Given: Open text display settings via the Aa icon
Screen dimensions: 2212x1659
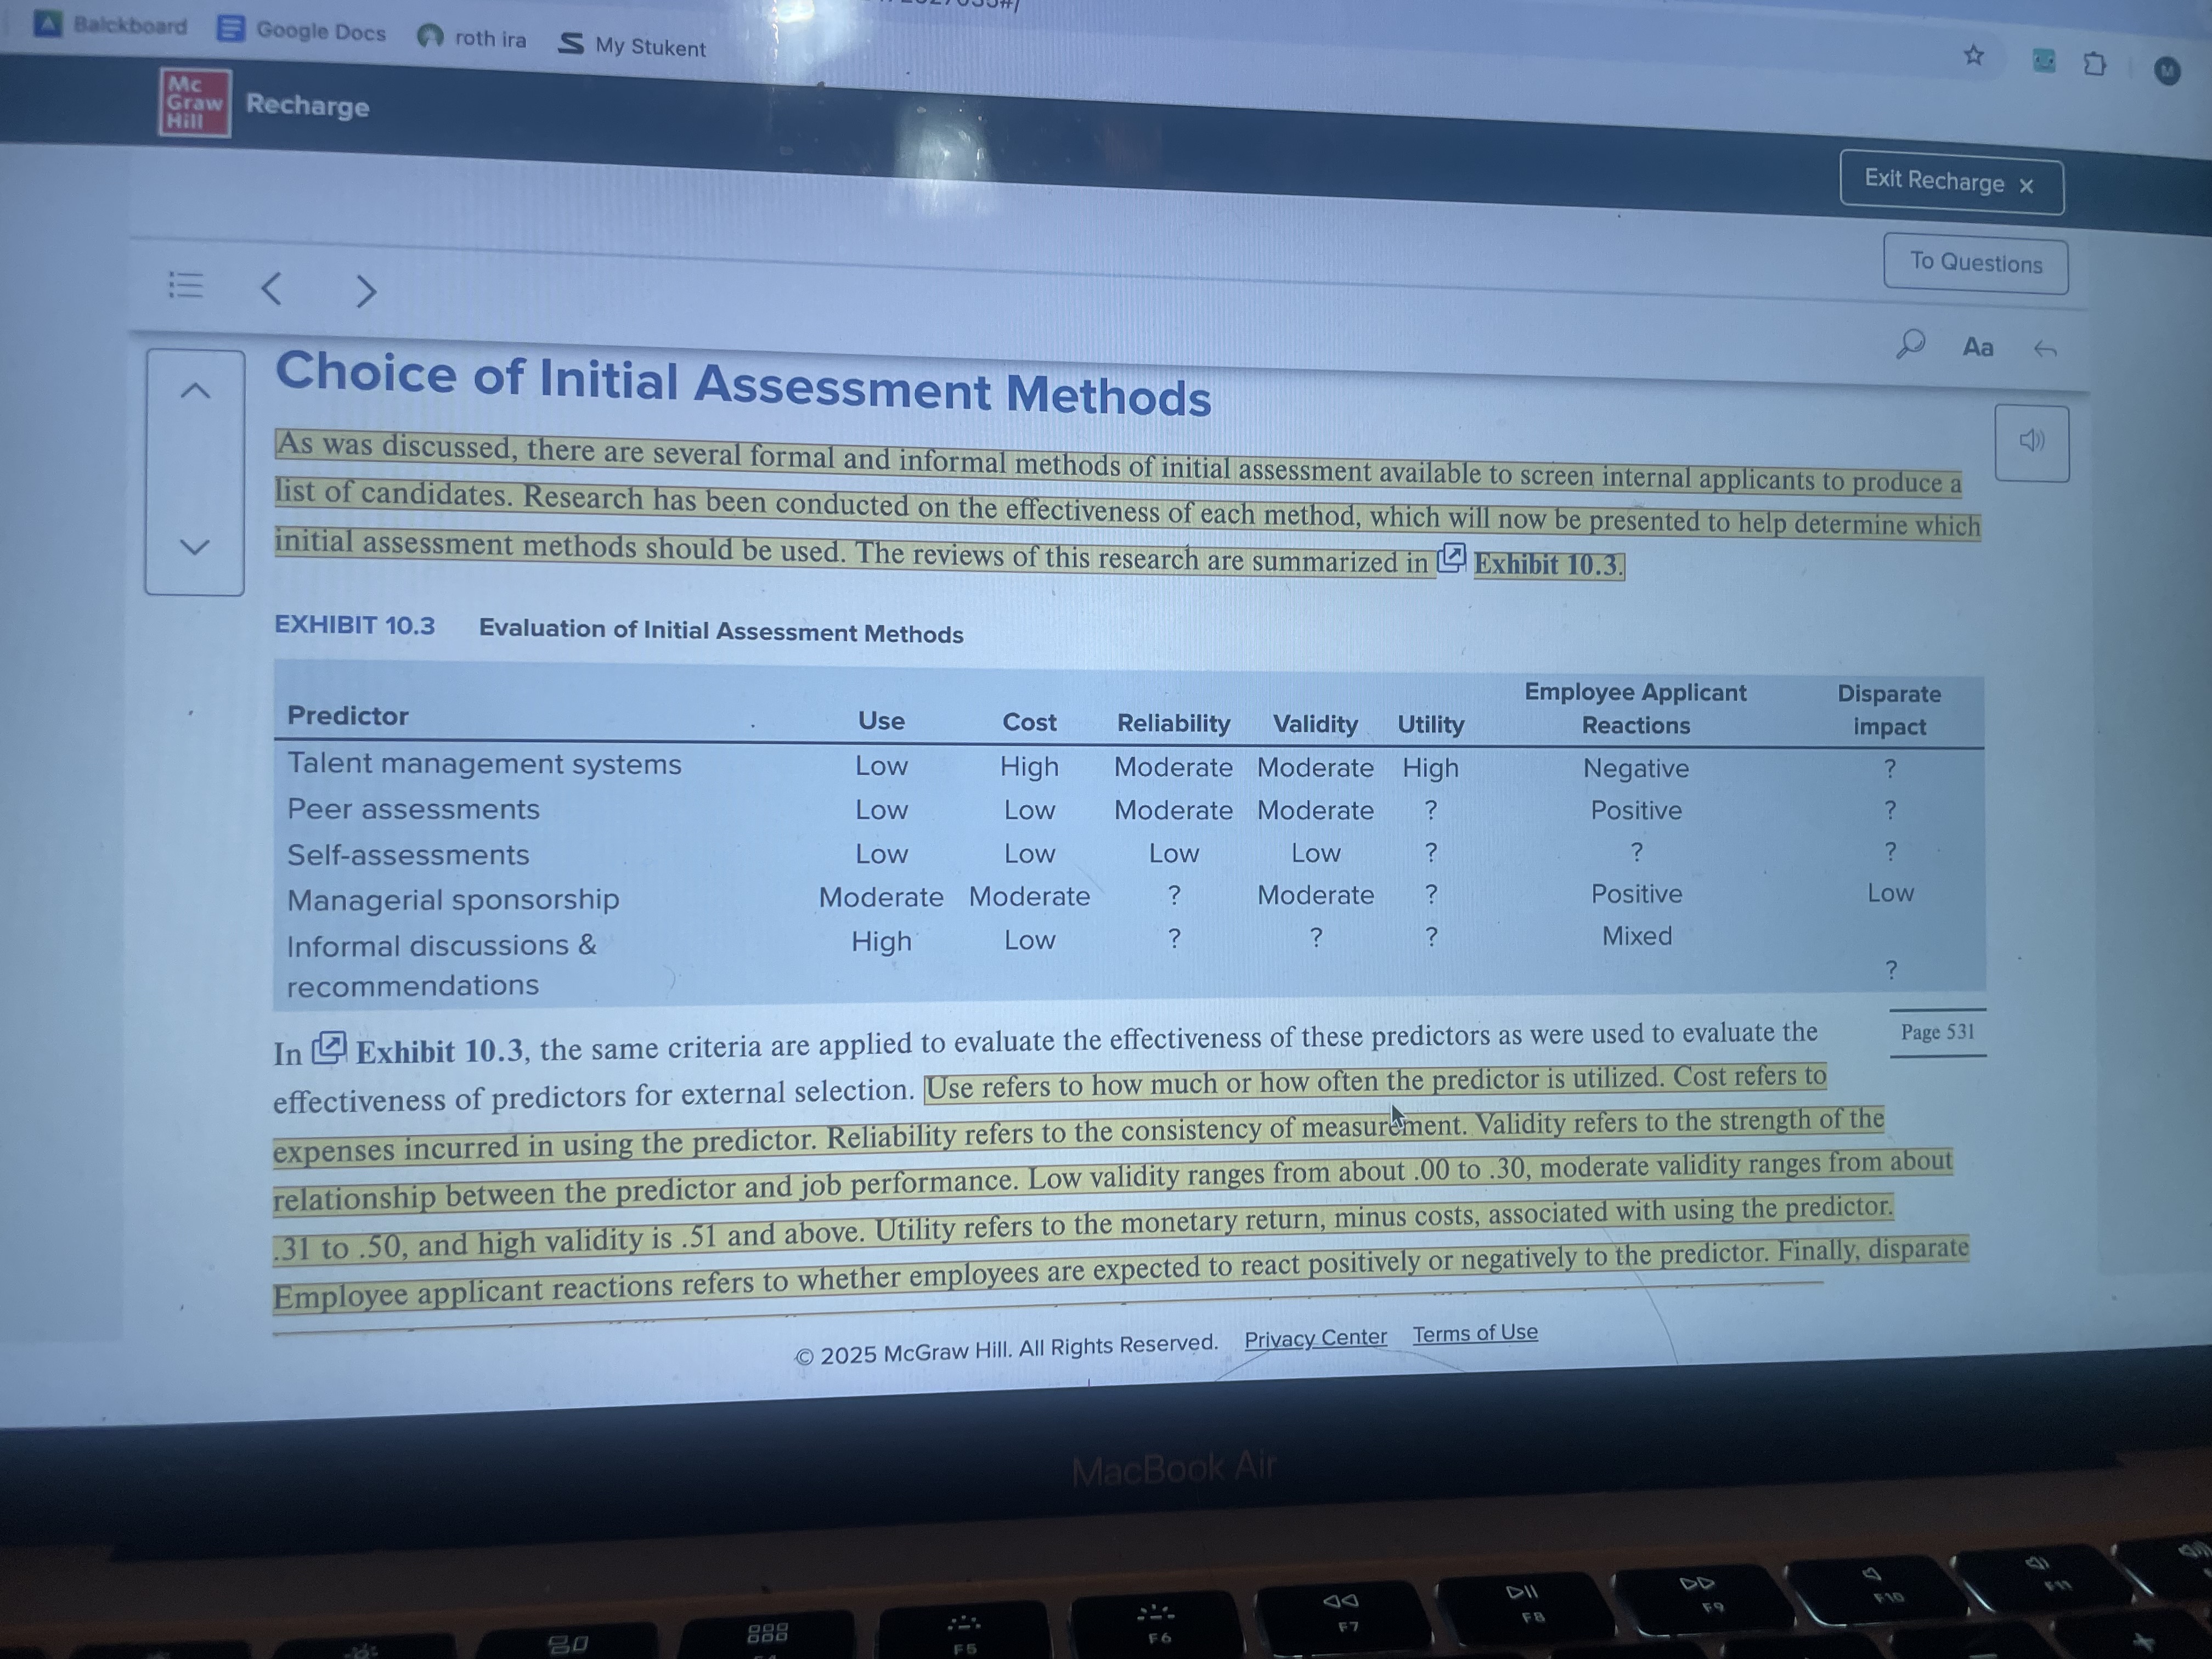Looking at the screenshot, I should point(1977,347).
